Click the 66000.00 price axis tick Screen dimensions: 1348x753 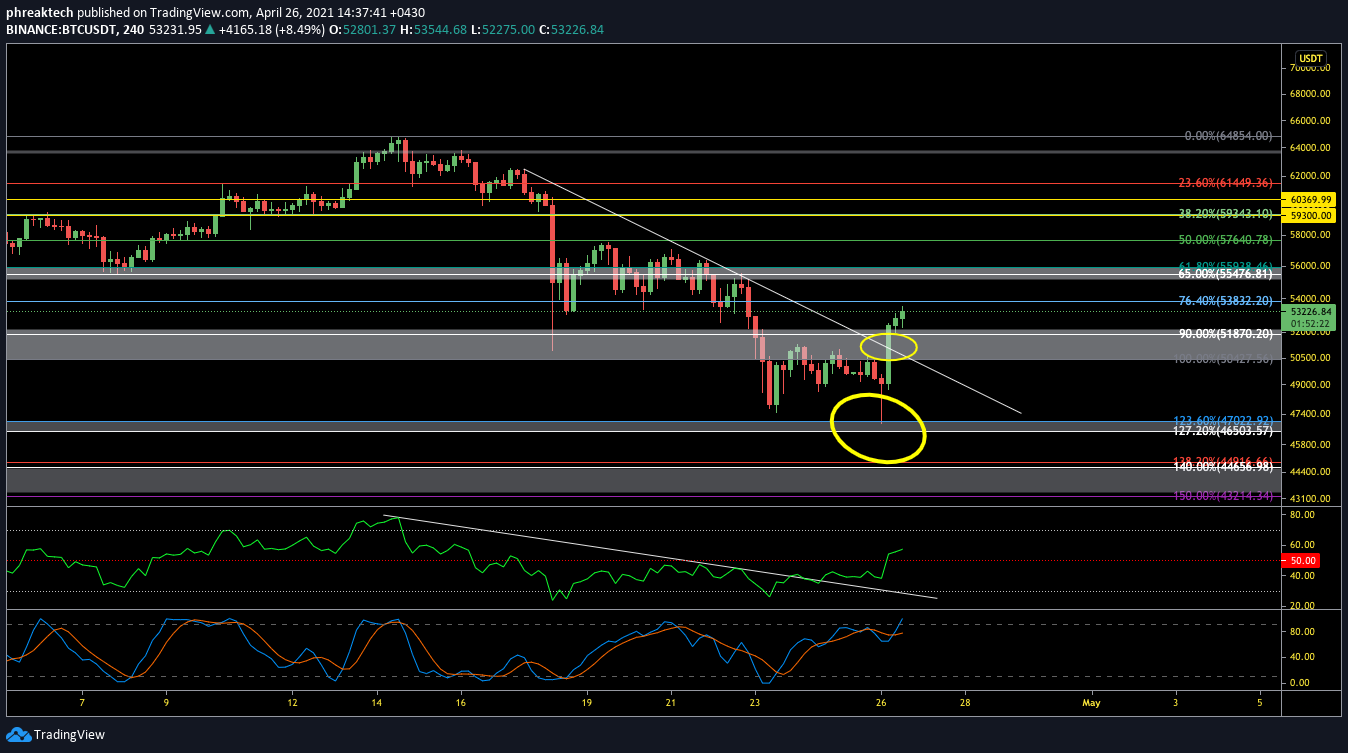click(x=1310, y=120)
